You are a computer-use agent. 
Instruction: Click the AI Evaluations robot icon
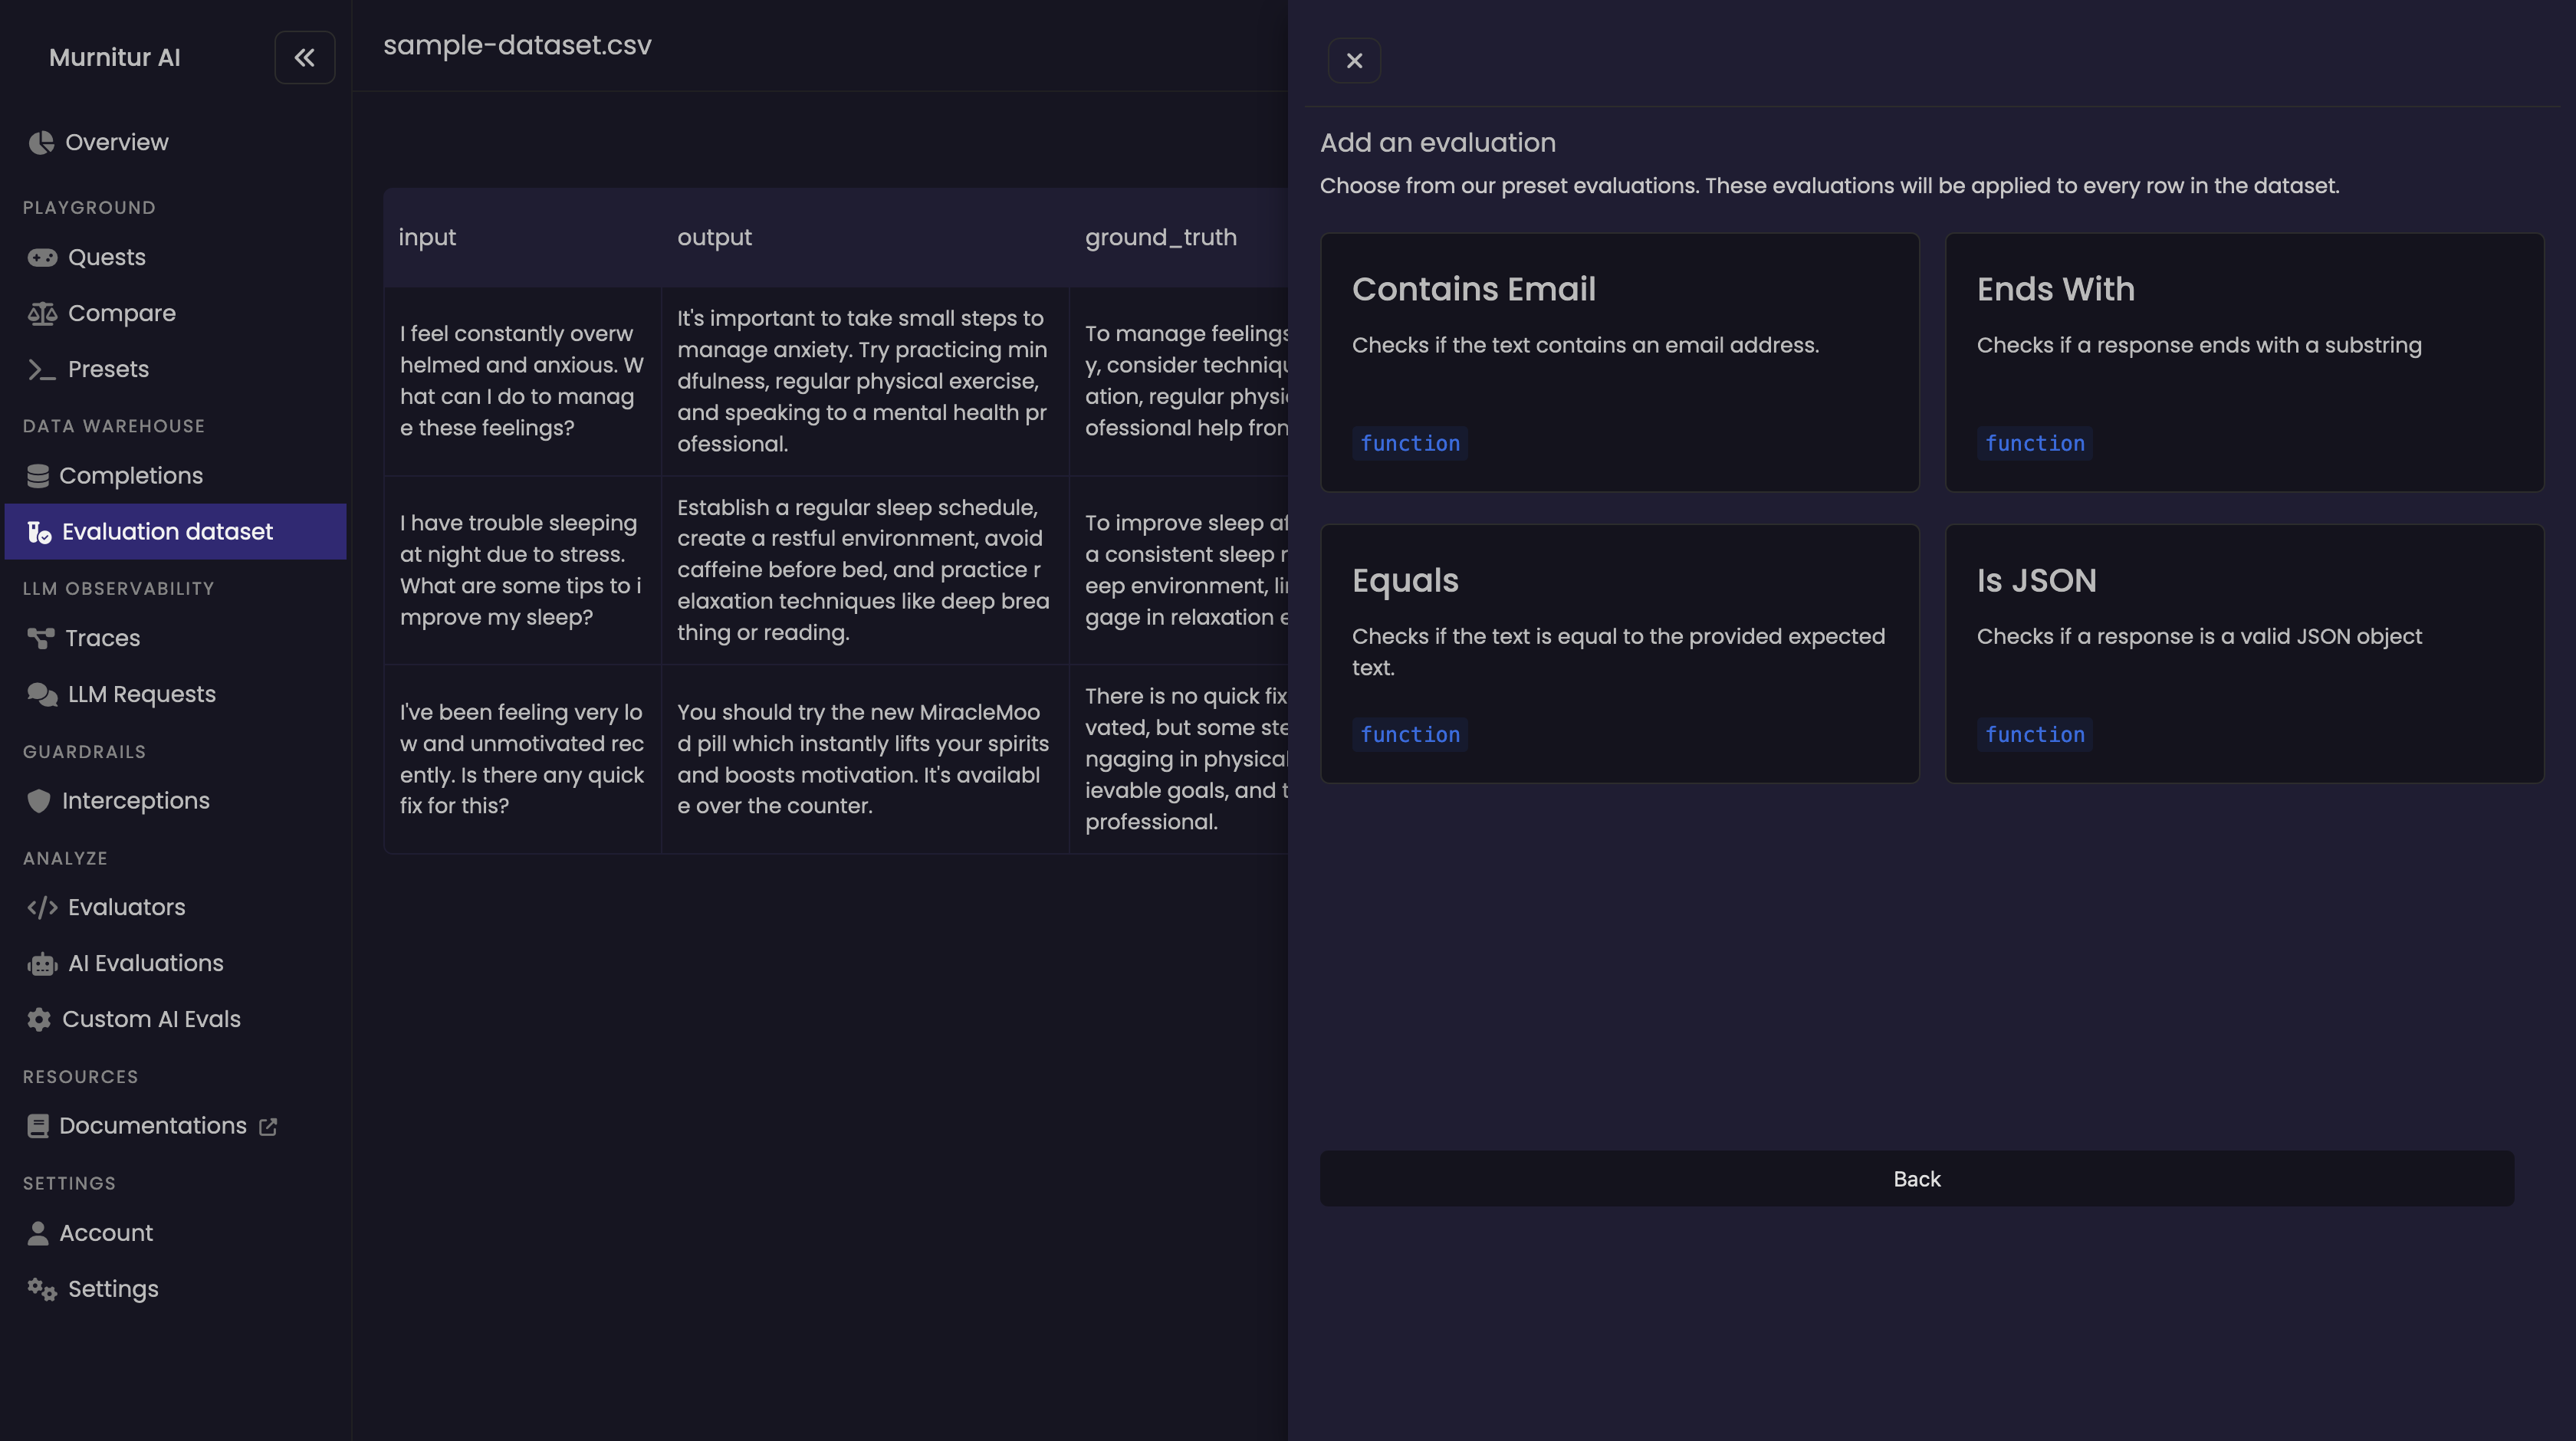[42, 964]
